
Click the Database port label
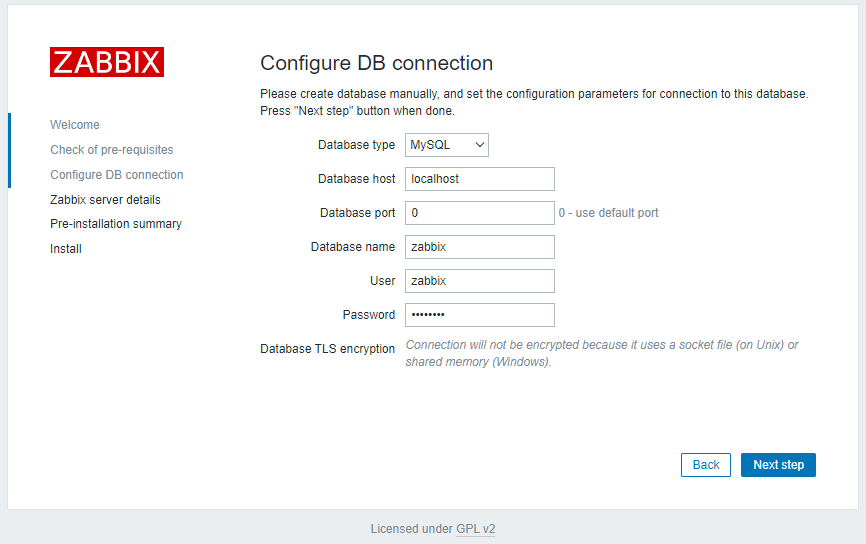tap(357, 213)
